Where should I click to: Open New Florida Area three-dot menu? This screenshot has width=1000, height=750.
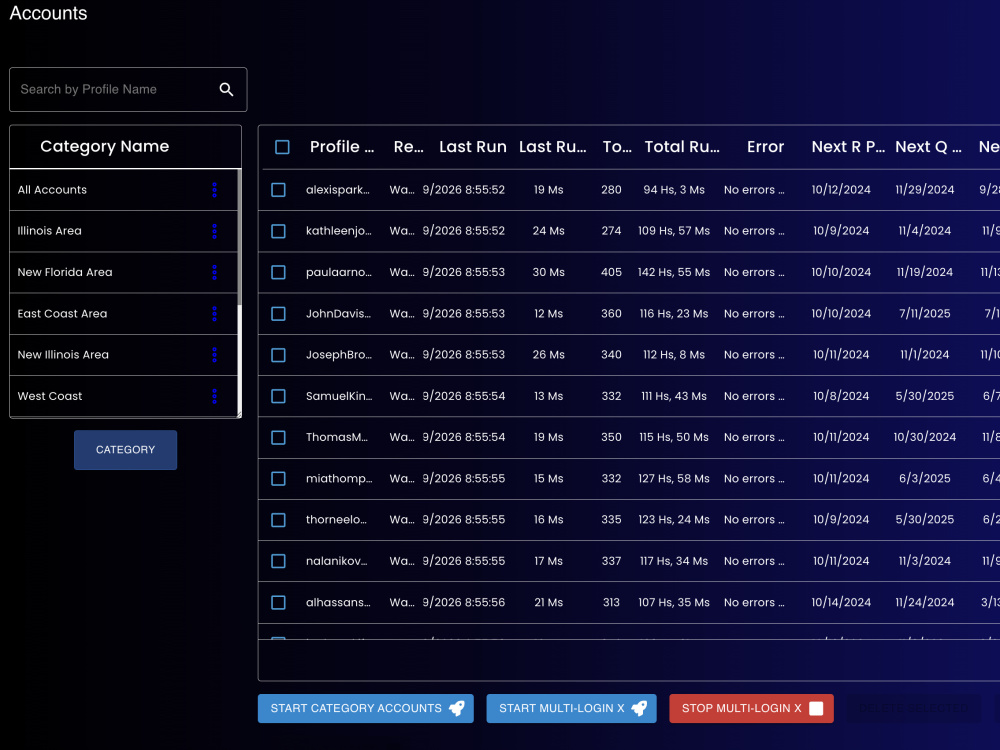click(214, 272)
